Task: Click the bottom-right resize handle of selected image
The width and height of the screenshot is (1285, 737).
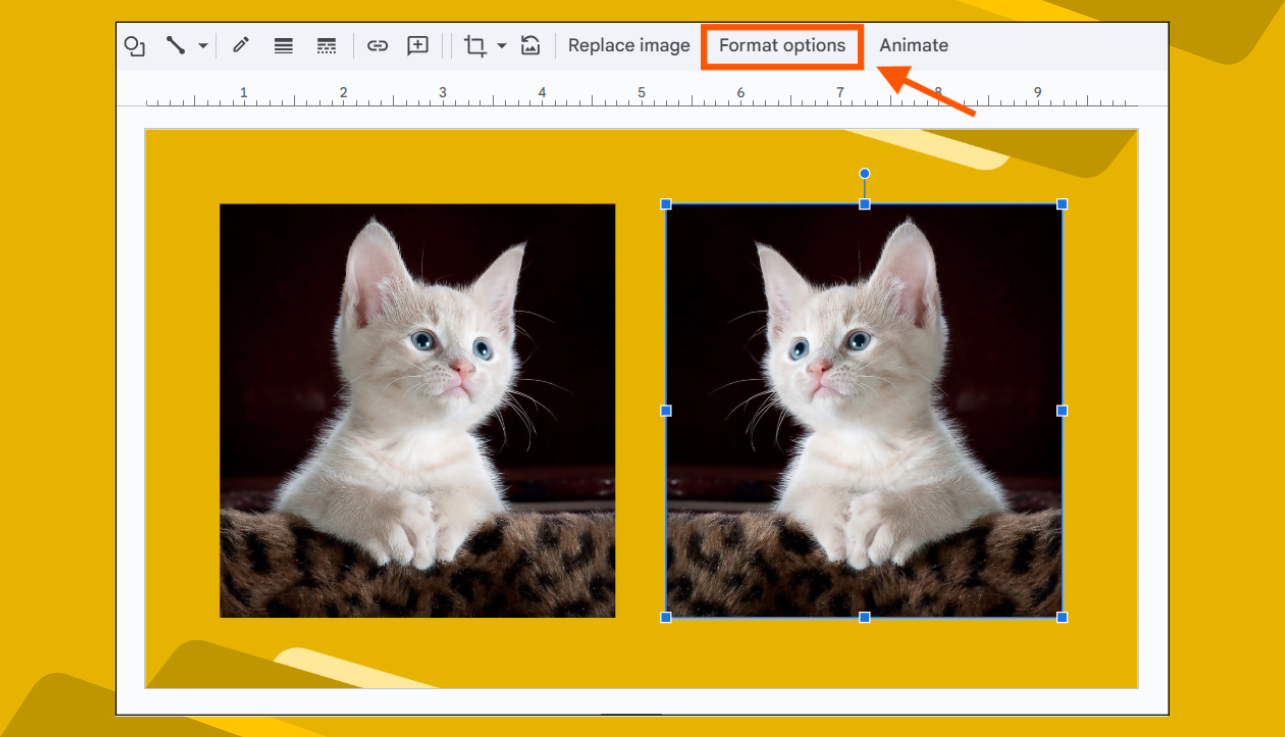Action: coord(1062,617)
